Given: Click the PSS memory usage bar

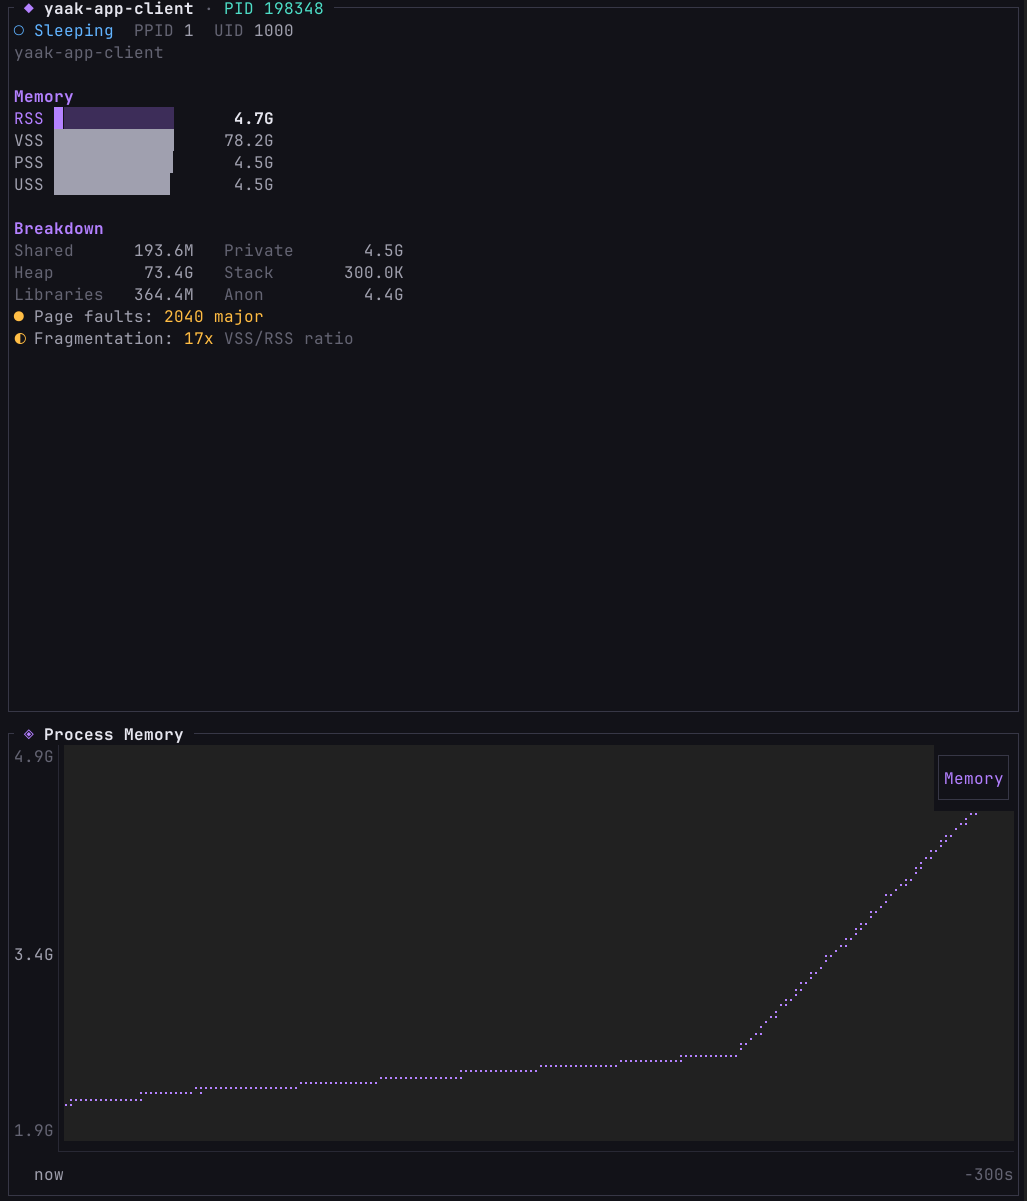Looking at the screenshot, I should point(113,163).
